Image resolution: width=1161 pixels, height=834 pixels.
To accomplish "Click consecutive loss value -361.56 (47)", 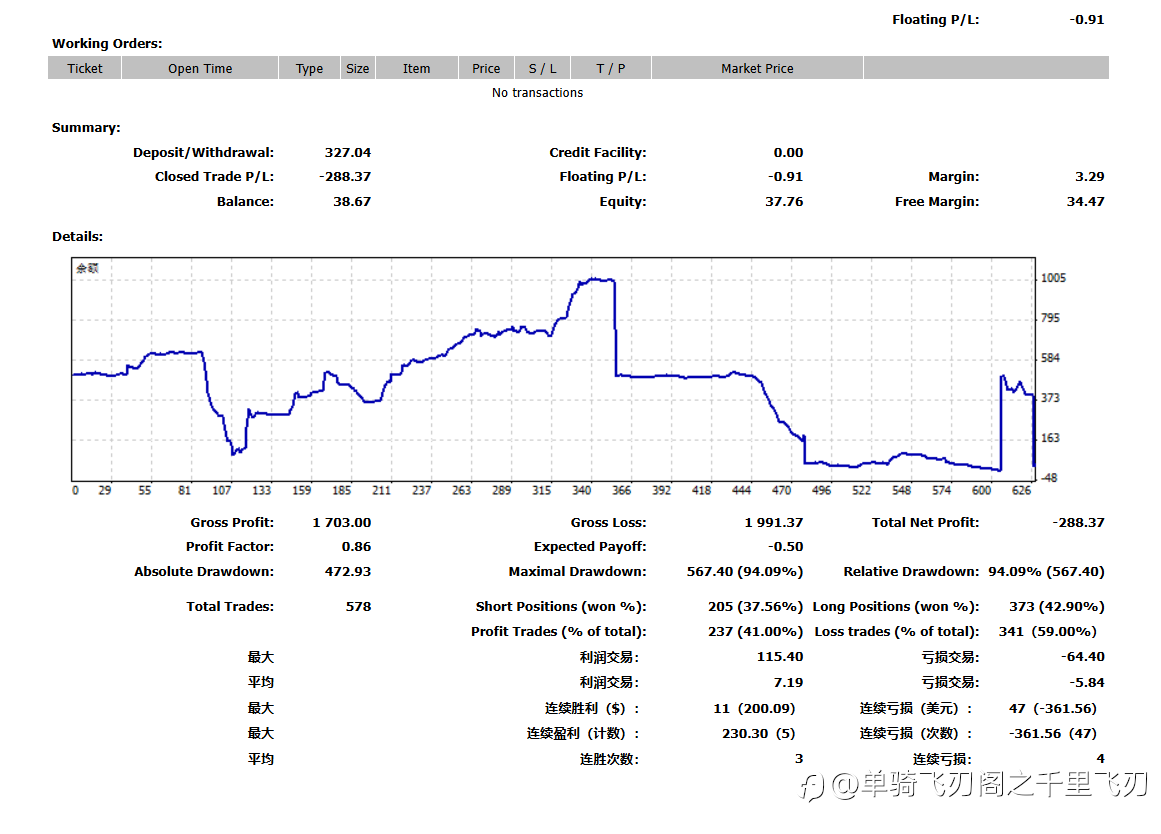I will [x=1053, y=734].
